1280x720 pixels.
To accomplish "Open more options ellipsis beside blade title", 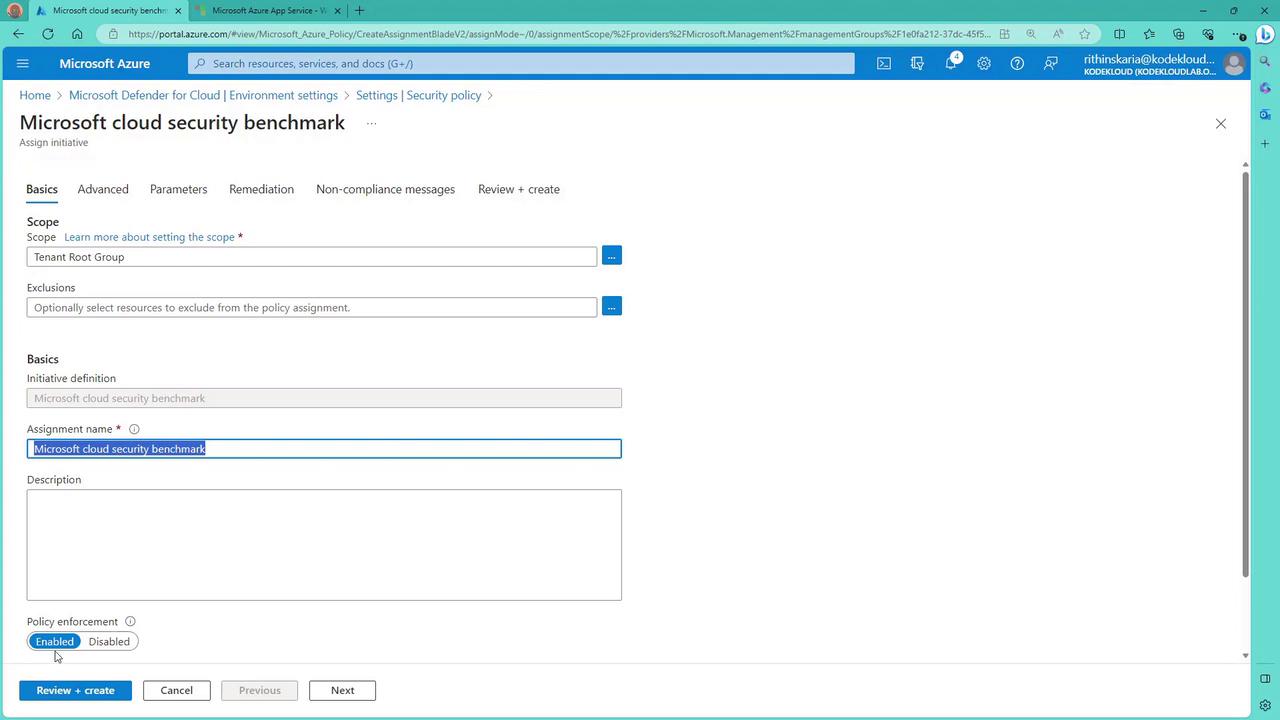I will [x=371, y=123].
